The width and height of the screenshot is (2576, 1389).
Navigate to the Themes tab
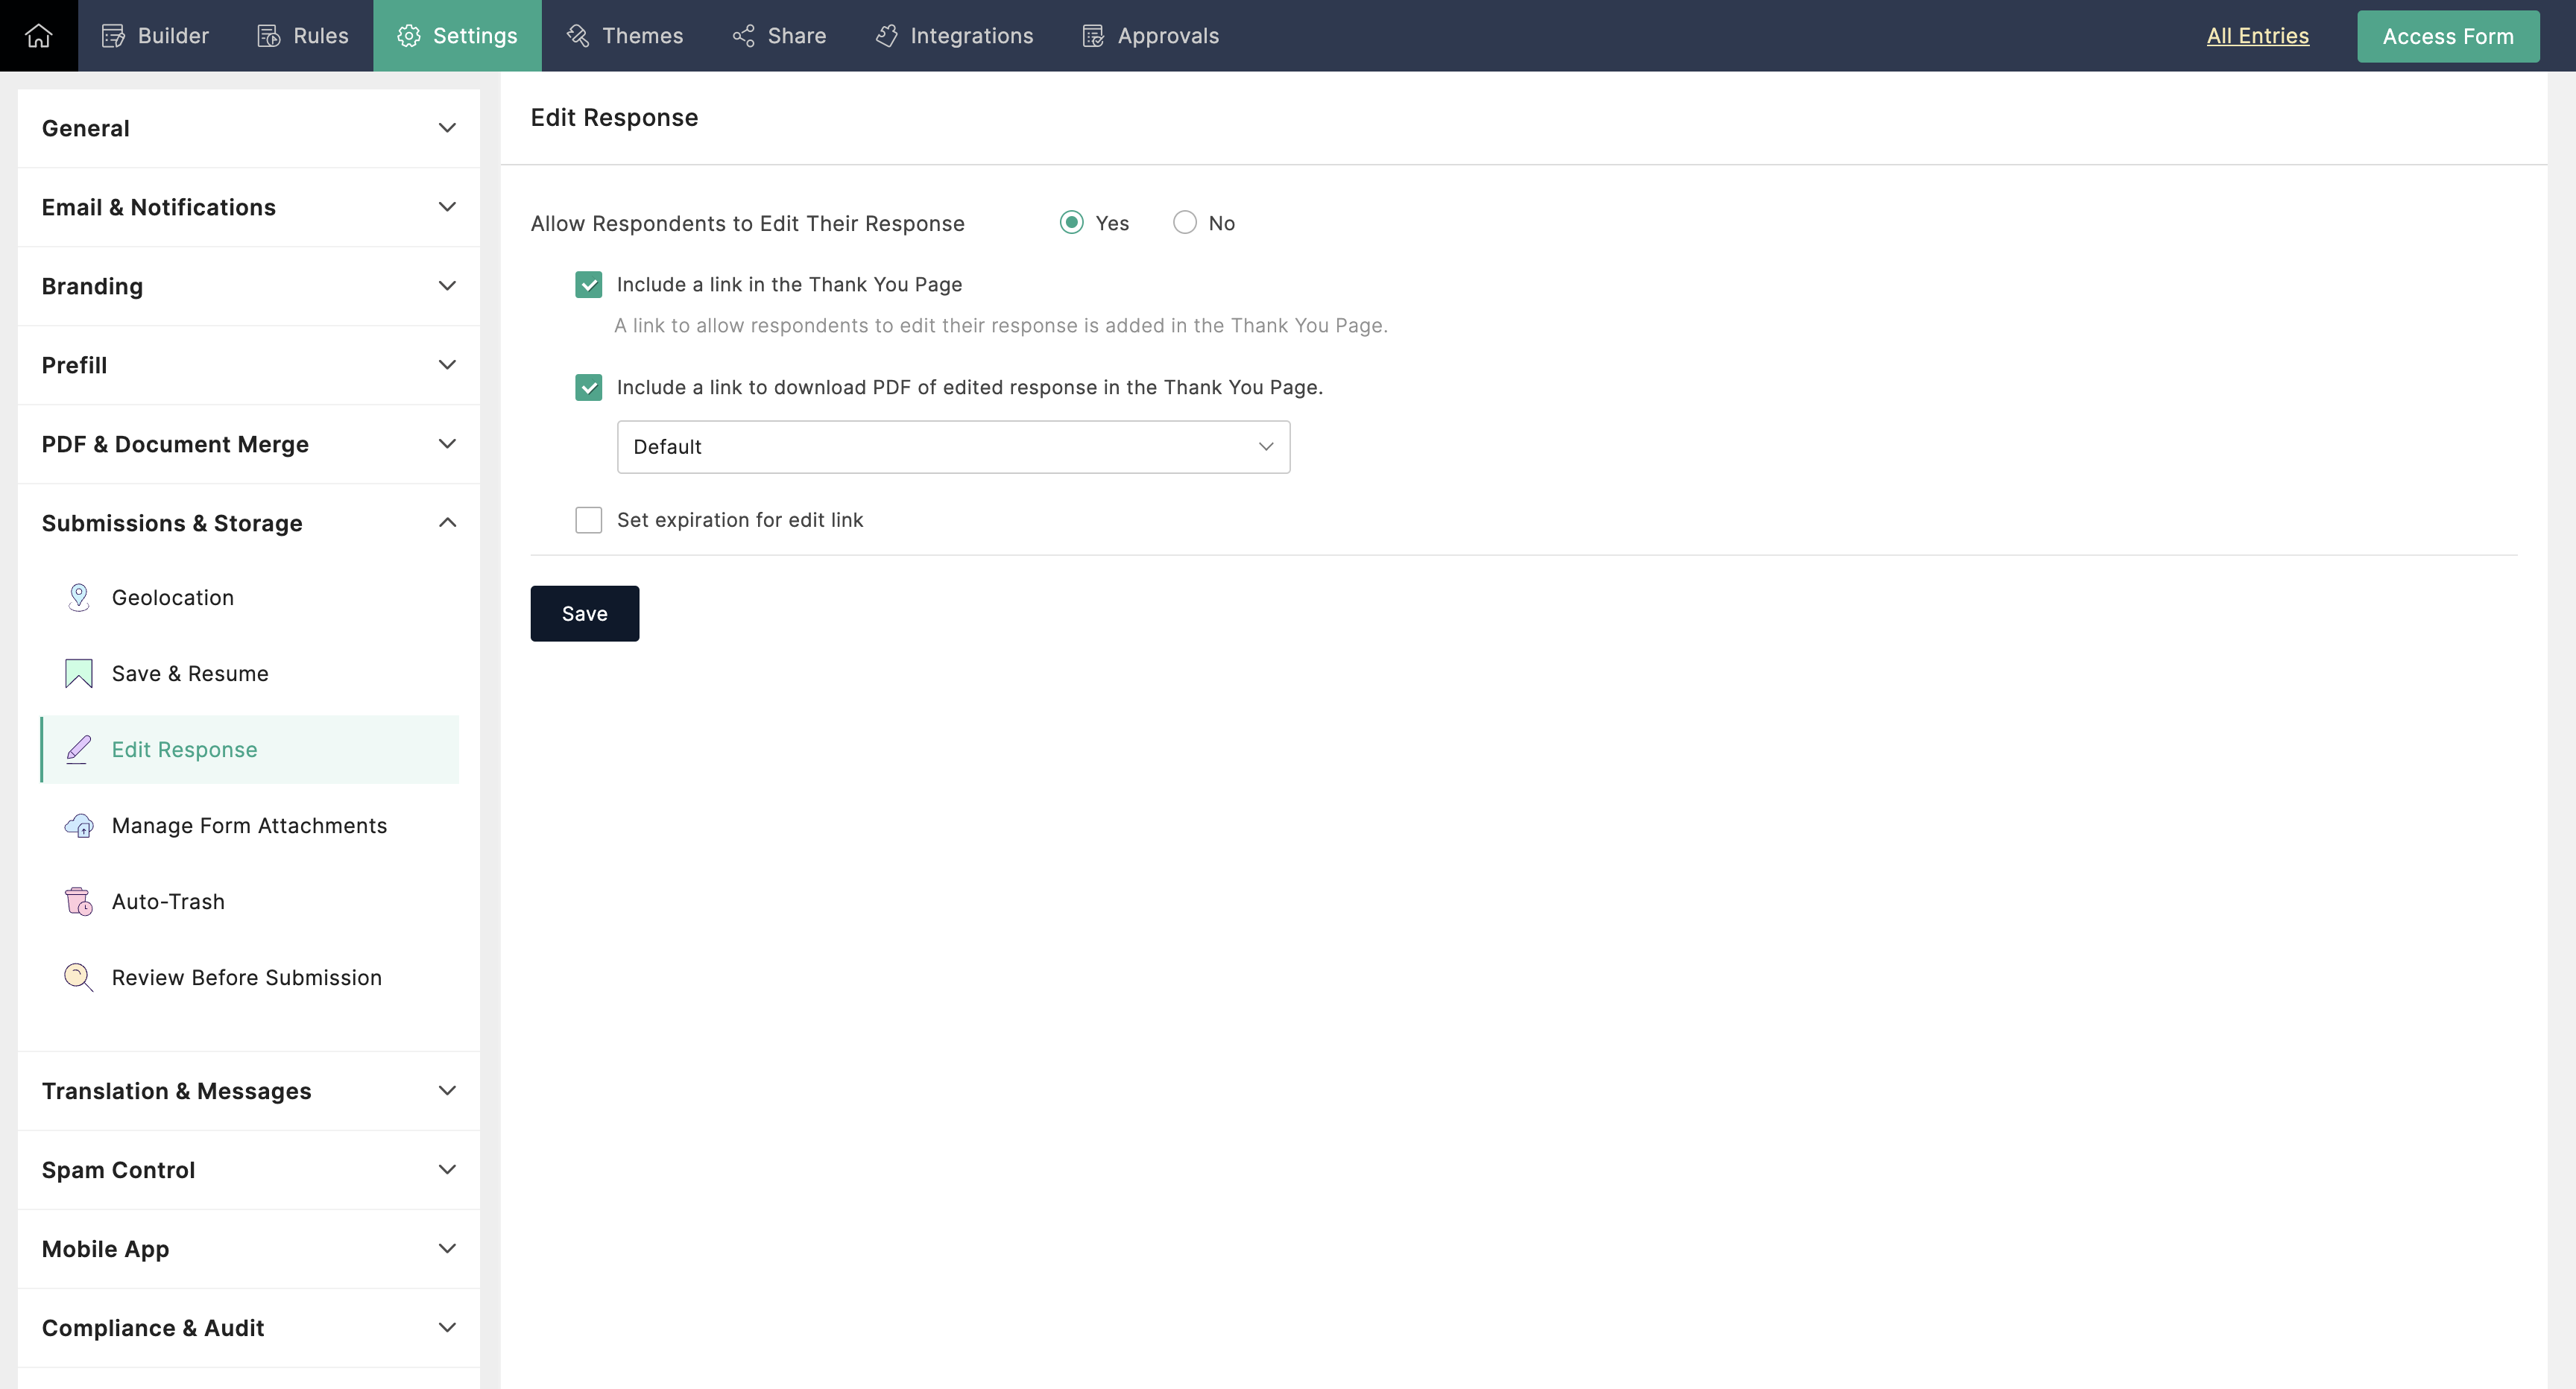coord(642,34)
